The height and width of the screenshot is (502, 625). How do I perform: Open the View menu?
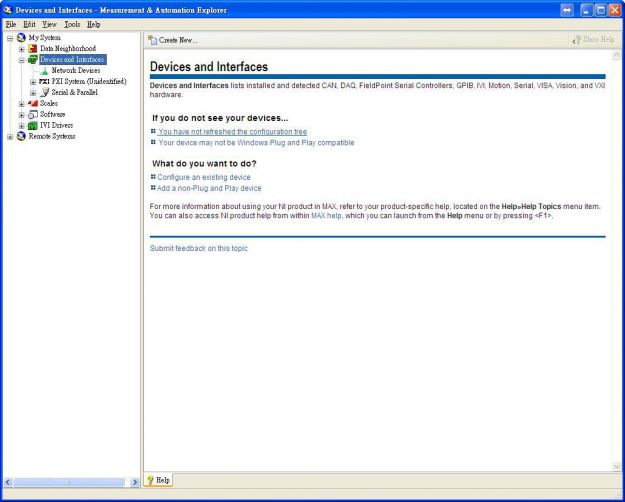pos(49,24)
